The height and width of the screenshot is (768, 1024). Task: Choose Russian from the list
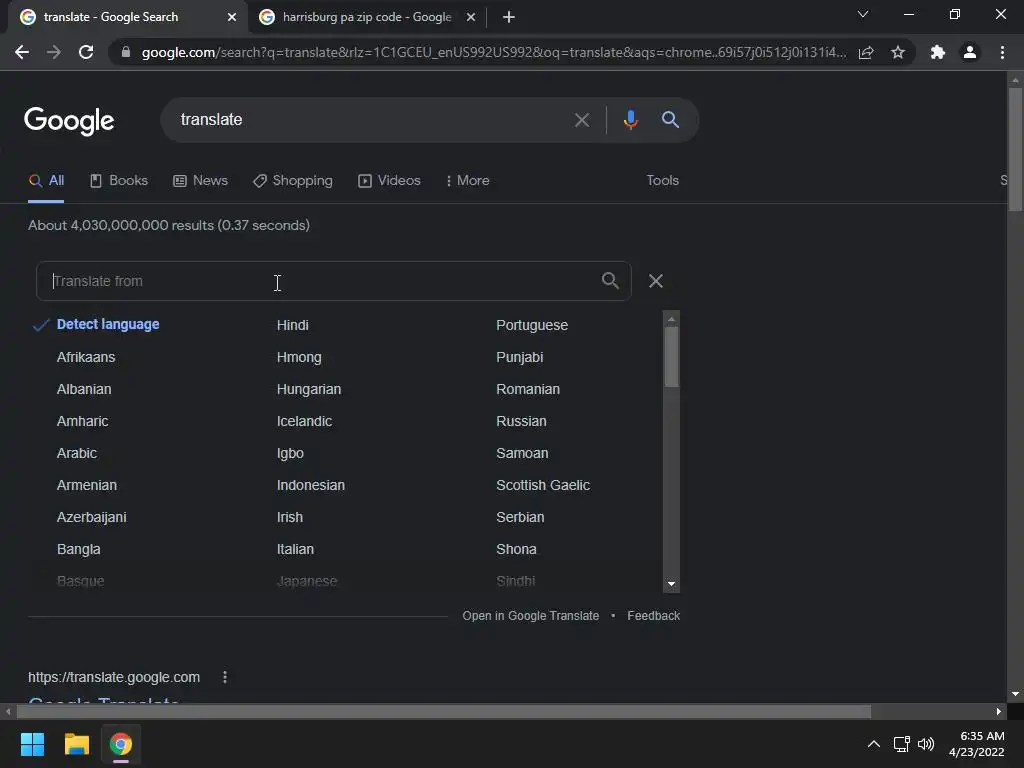(520, 421)
